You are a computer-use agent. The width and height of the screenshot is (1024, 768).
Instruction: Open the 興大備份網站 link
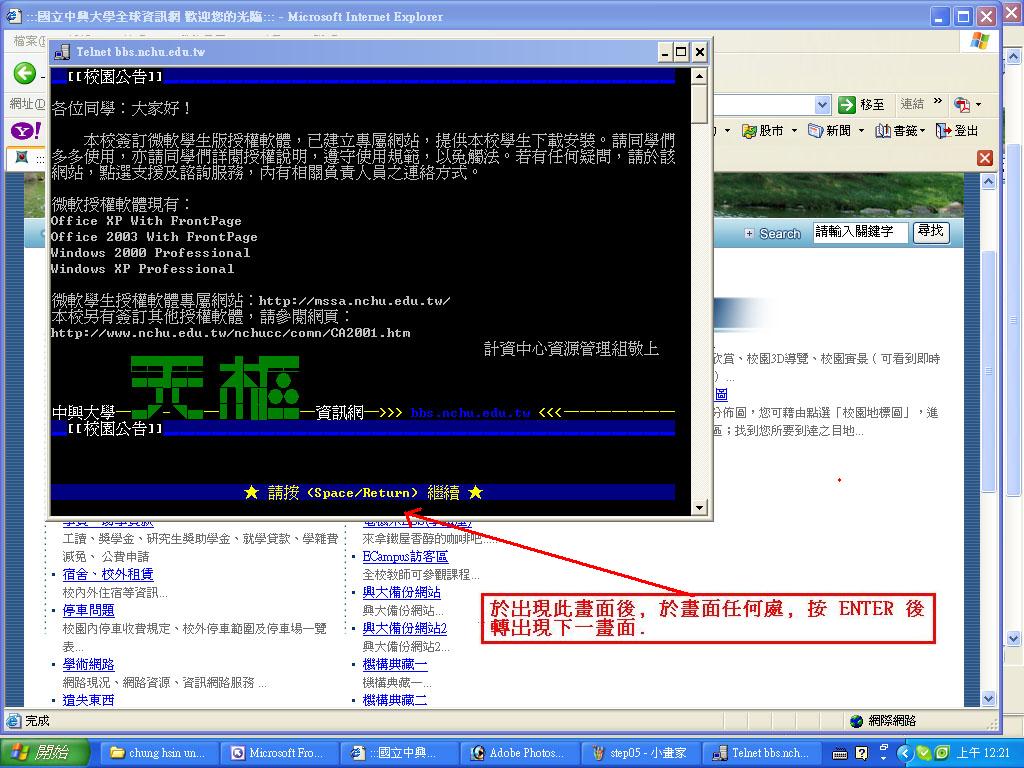(402, 593)
